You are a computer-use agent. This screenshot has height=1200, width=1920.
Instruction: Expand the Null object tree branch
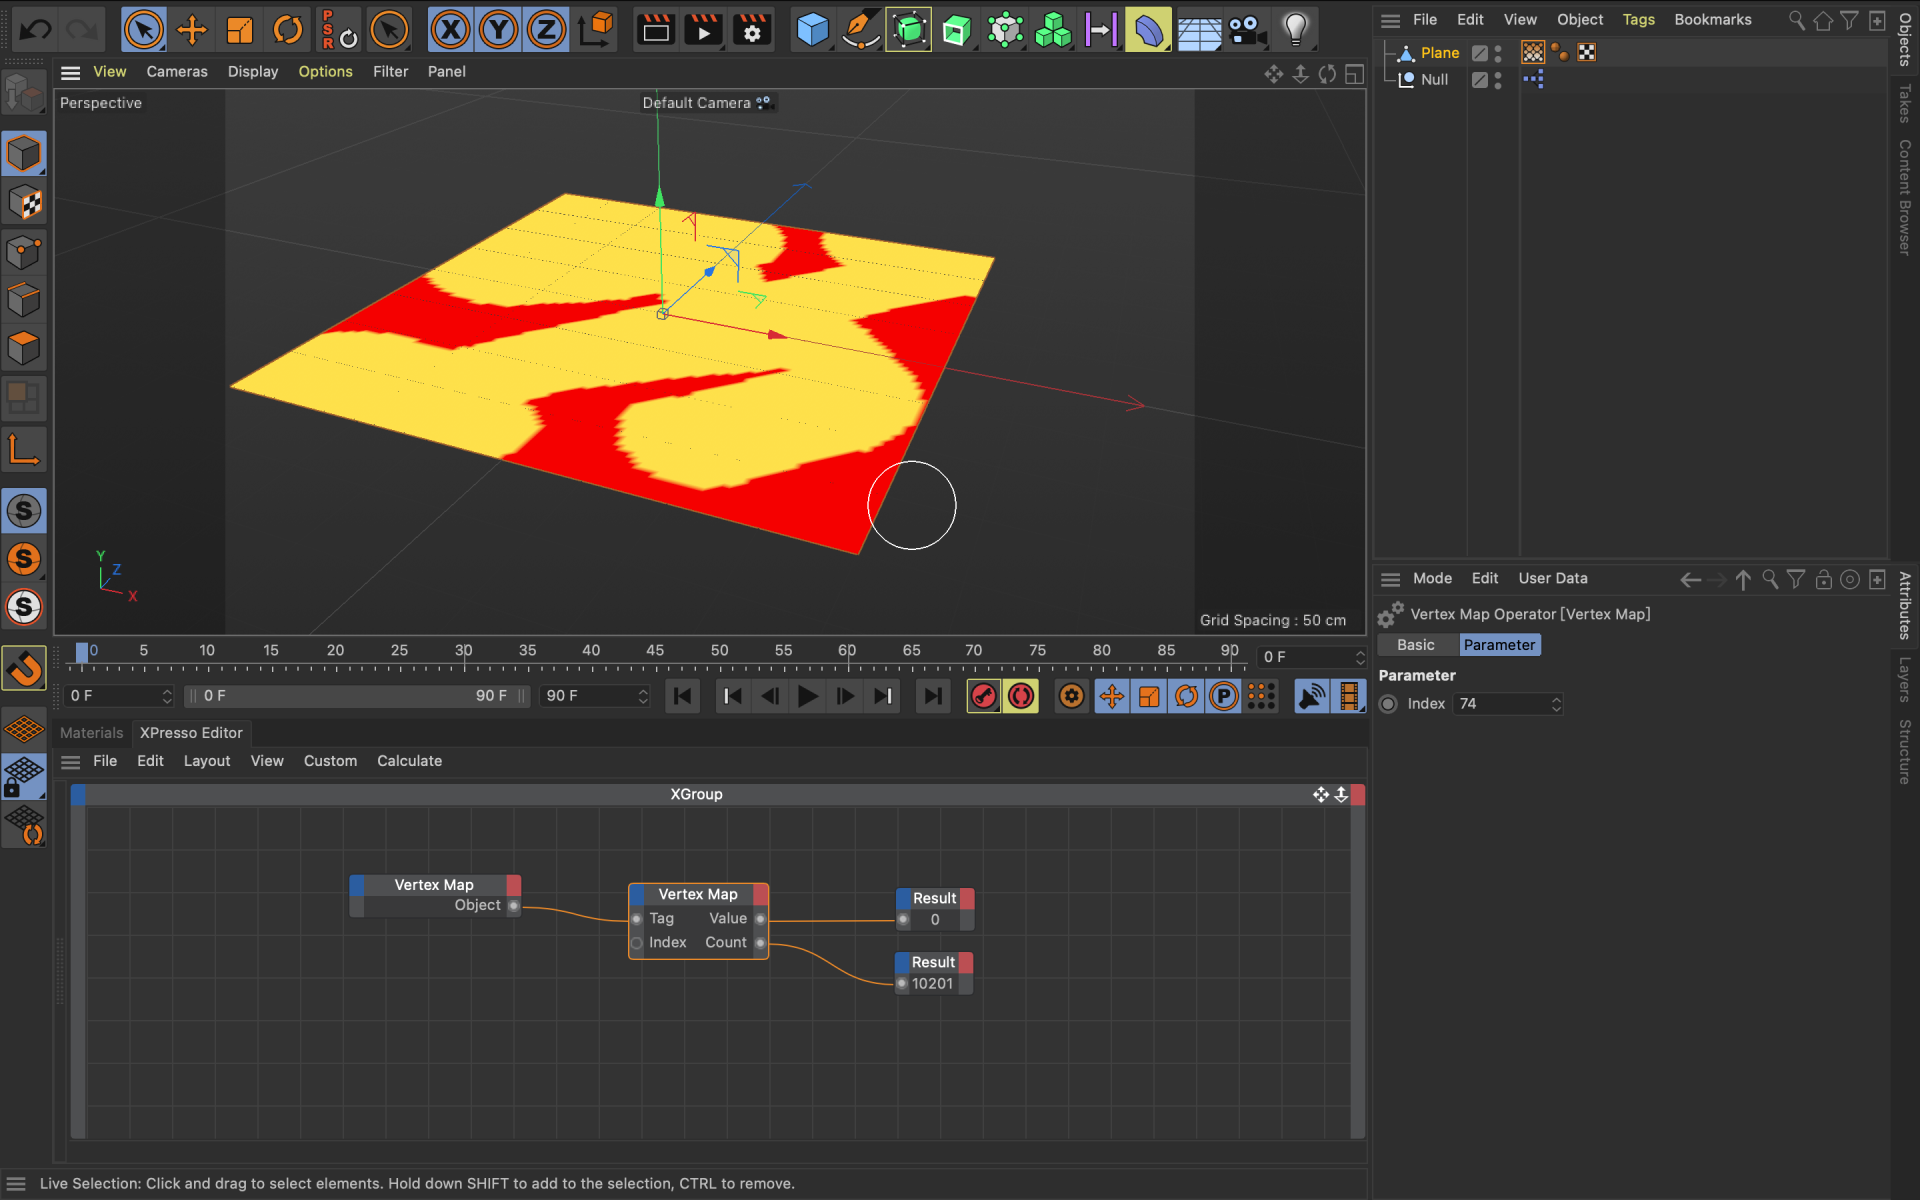click(x=1389, y=79)
